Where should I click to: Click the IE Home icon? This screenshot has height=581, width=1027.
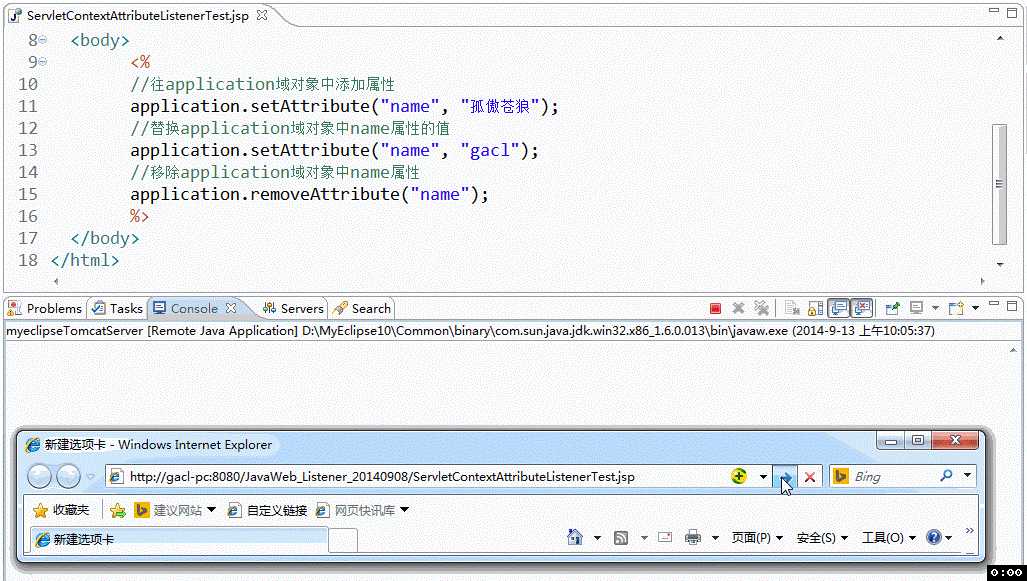click(x=575, y=537)
